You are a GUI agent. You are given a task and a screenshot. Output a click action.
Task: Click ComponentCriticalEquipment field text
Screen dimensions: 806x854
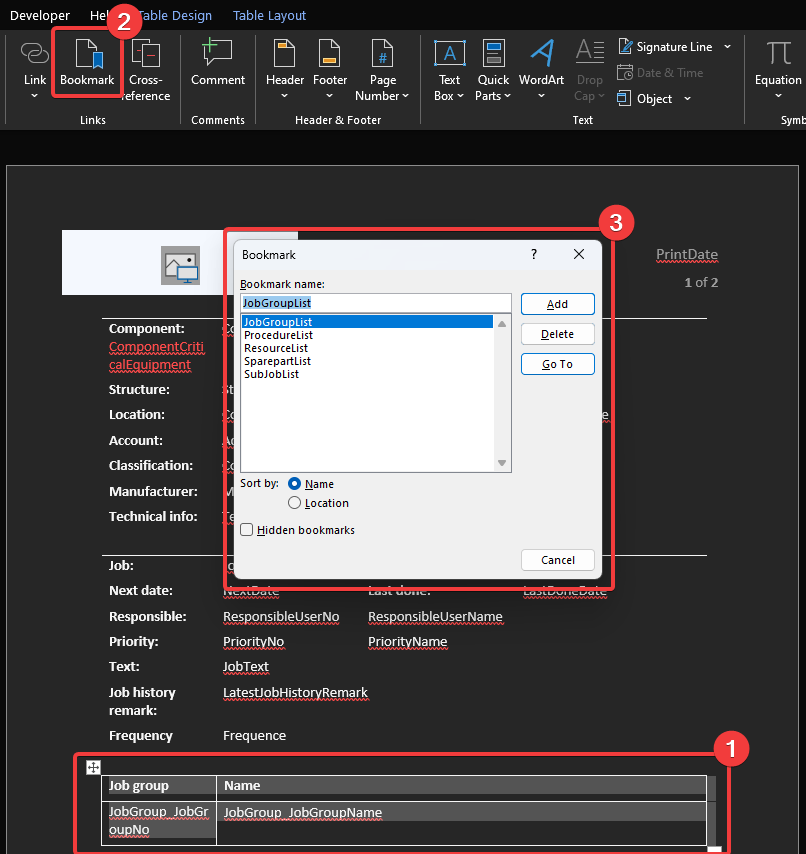pos(156,356)
